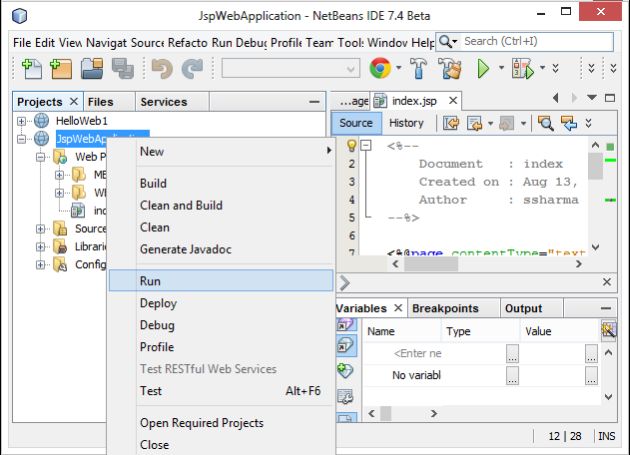The image size is (630, 455).
Task: Click the green Run Project icon
Action: click(x=483, y=68)
